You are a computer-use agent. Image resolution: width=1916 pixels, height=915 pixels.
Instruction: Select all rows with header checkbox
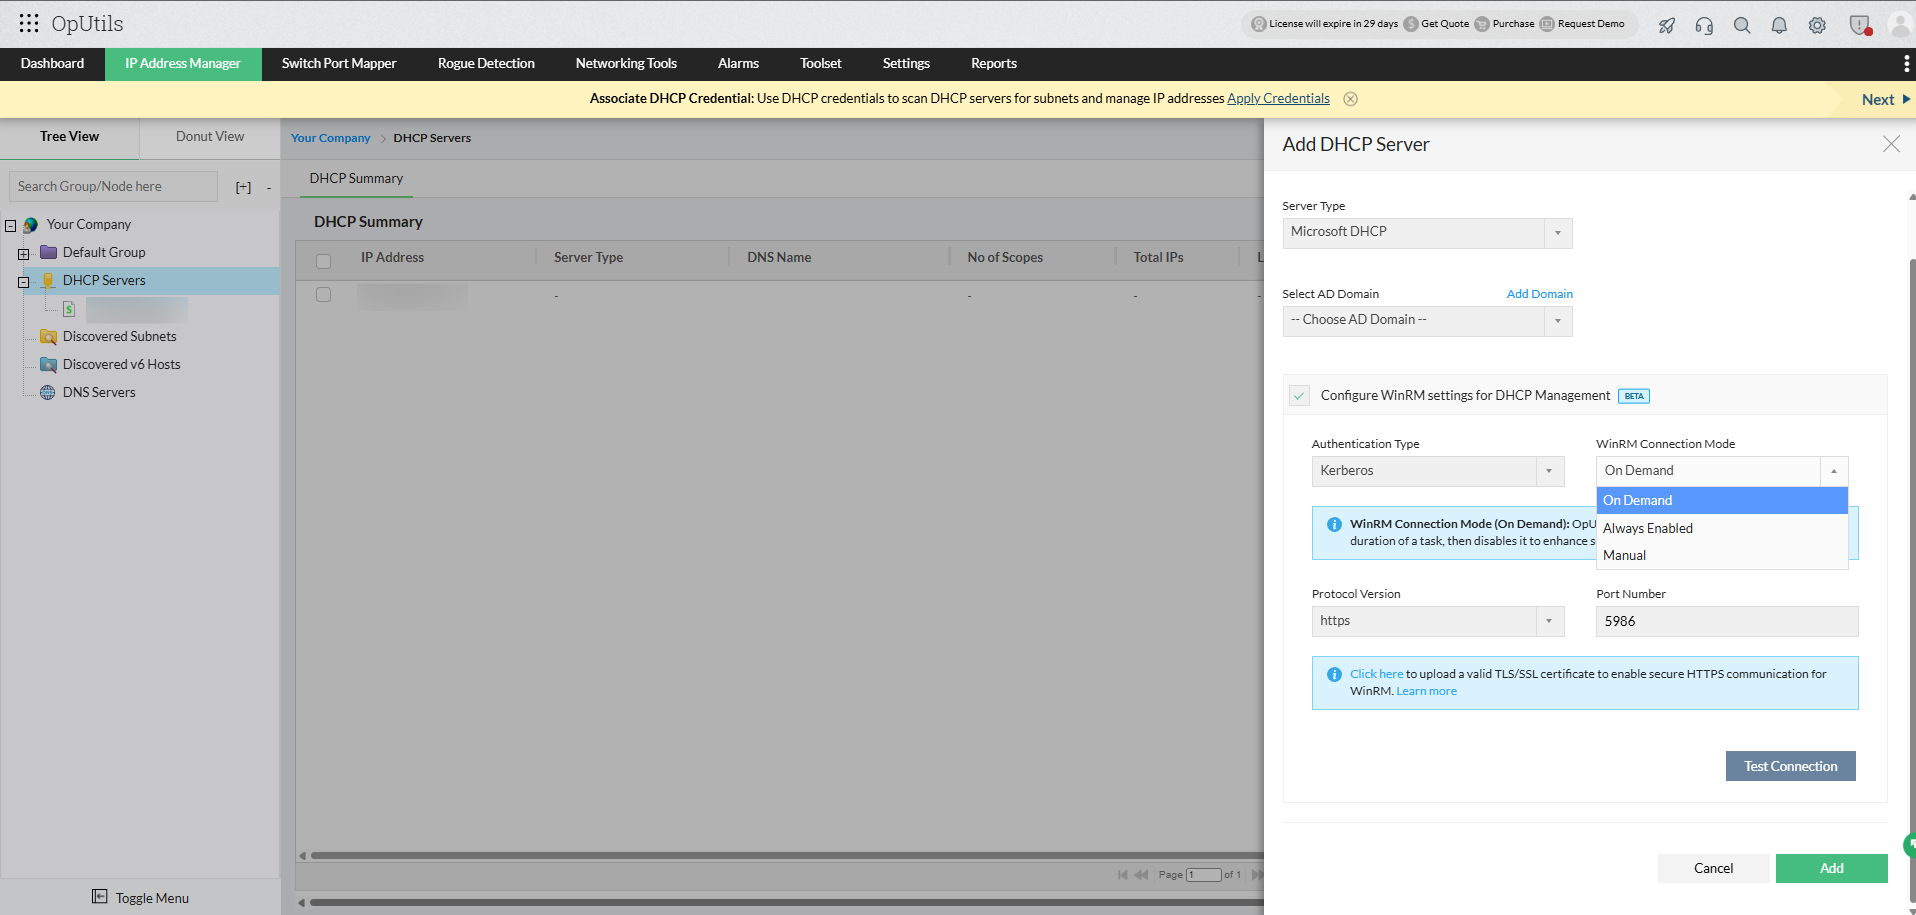(323, 261)
